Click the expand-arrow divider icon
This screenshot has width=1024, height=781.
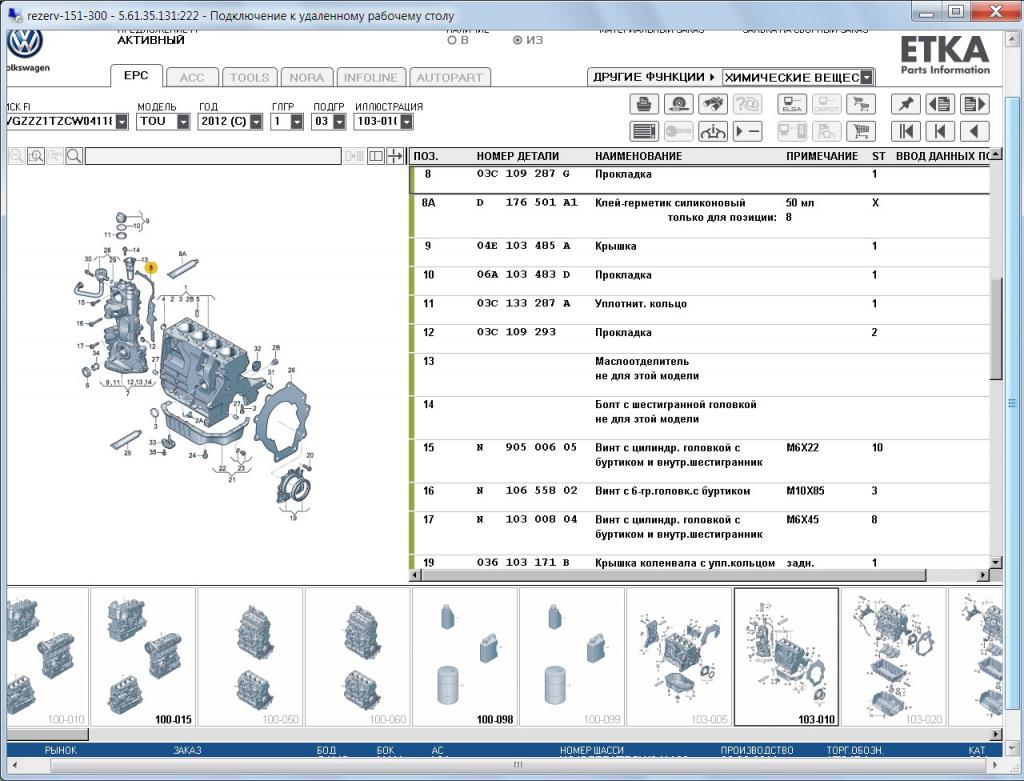394,156
